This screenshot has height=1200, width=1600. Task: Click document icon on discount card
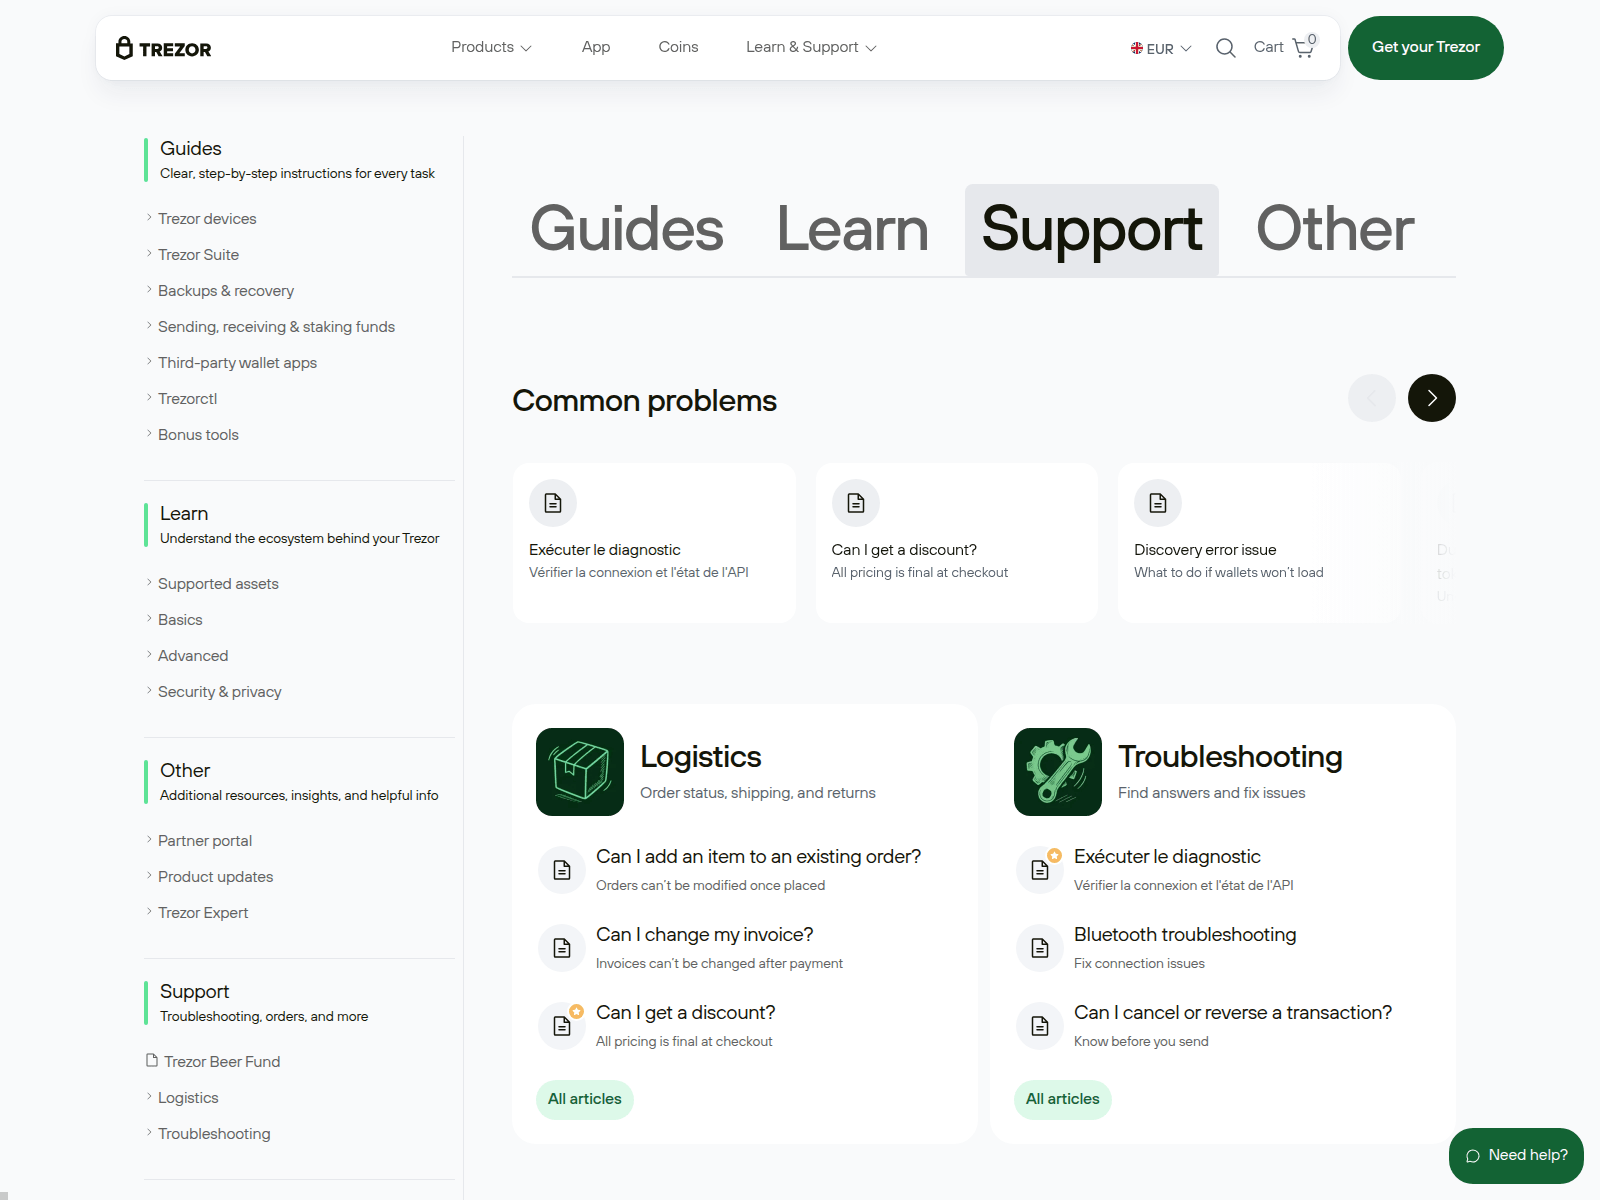click(856, 503)
